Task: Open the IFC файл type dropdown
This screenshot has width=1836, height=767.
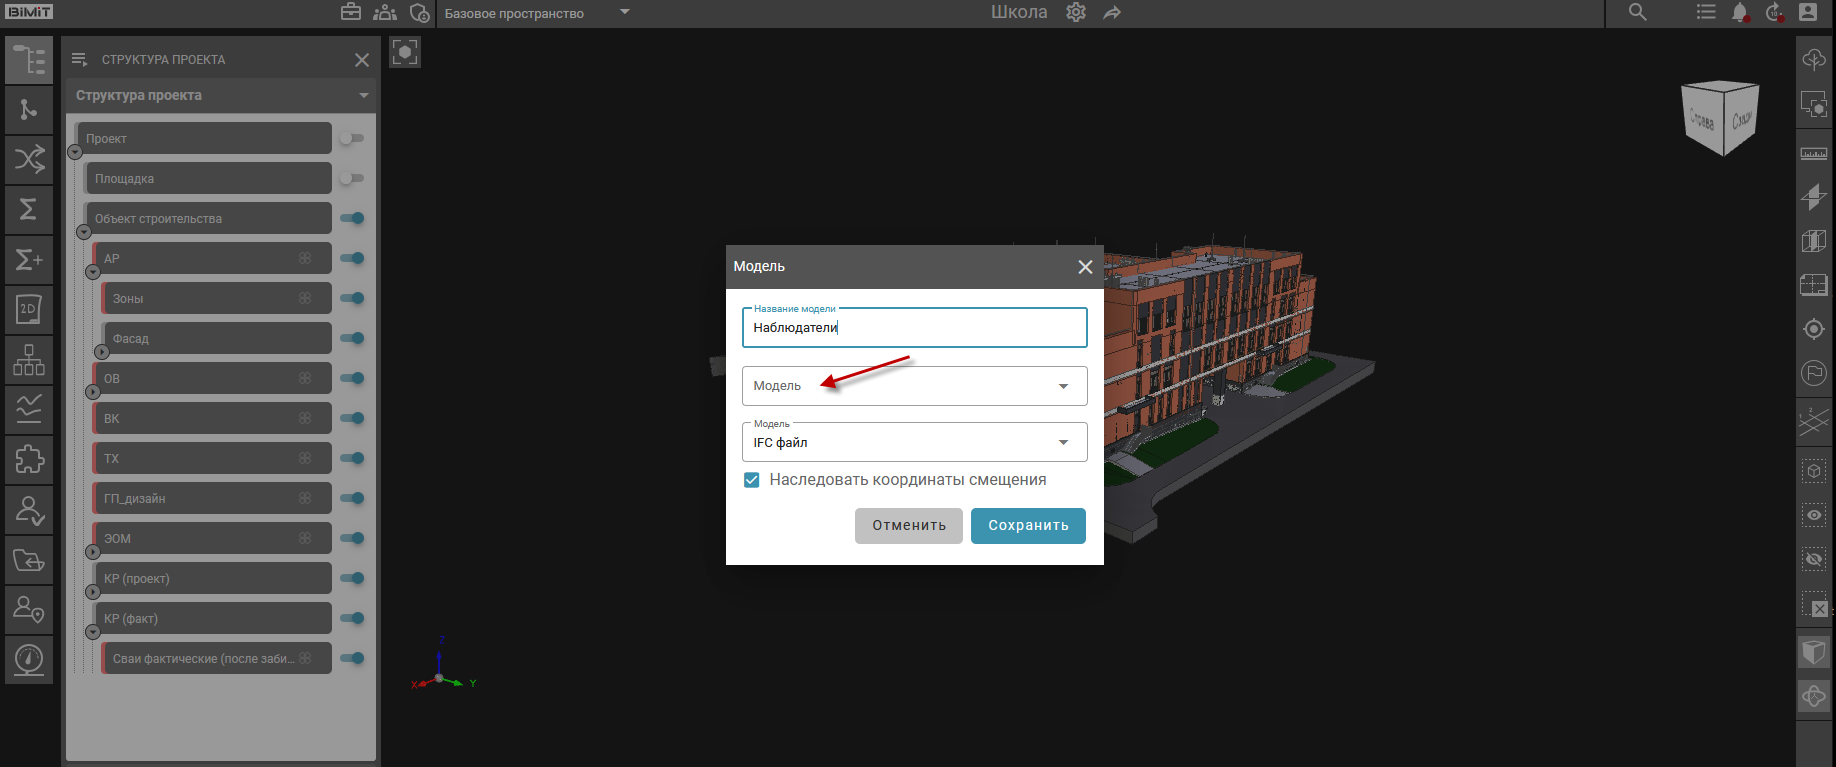Action: click(914, 442)
